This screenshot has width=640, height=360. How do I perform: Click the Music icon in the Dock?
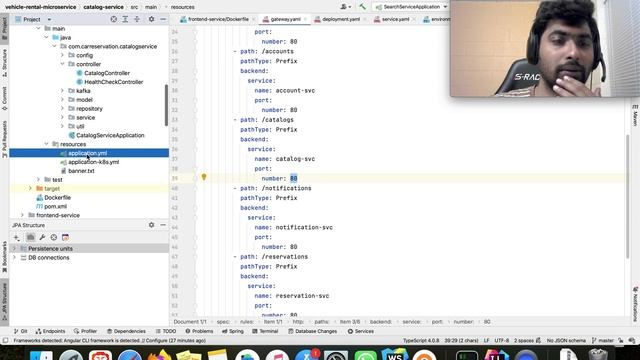pyautogui.click(x=278, y=356)
